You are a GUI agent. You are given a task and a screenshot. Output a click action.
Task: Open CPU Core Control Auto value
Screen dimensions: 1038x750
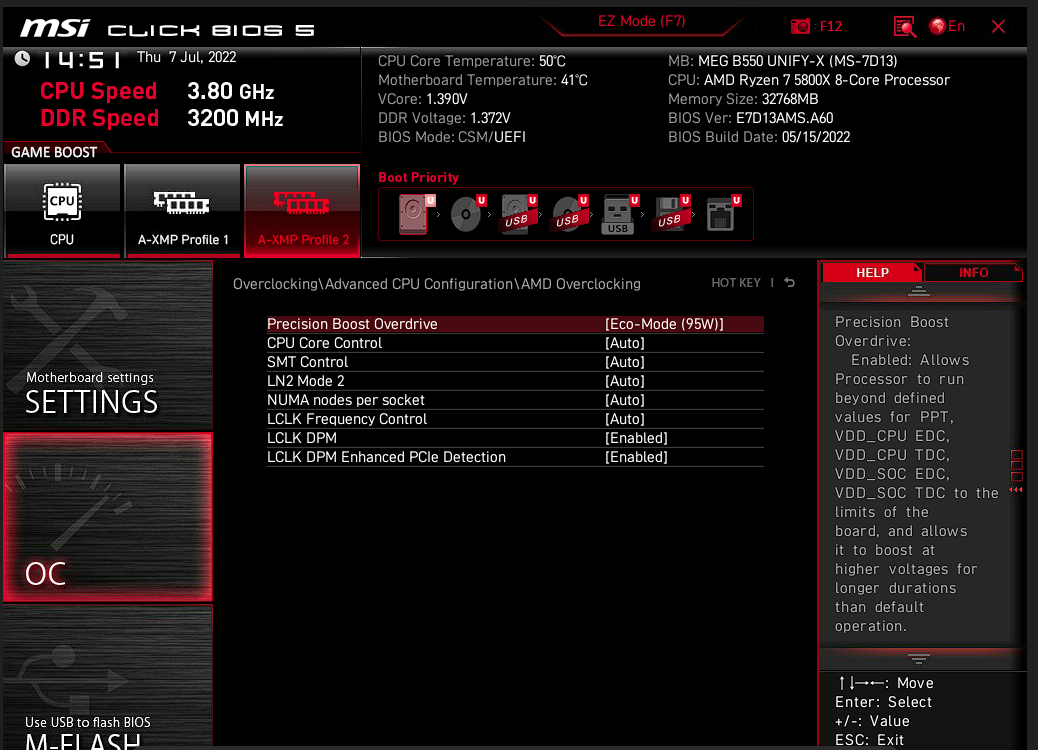624,343
